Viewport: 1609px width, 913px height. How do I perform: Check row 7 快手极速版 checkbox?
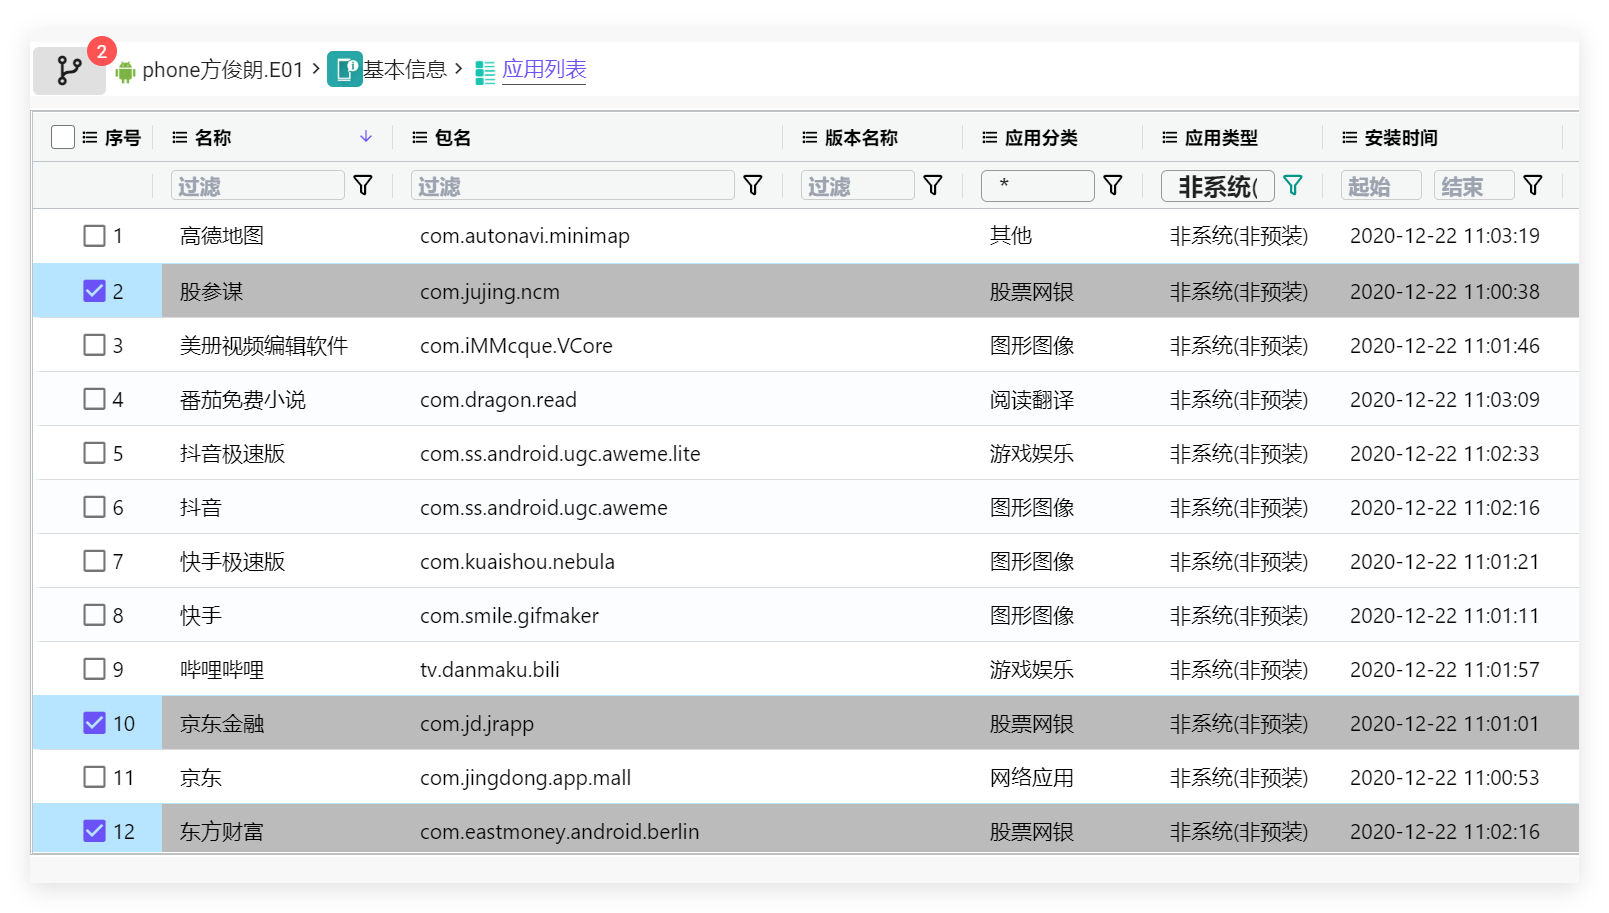coord(94,561)
